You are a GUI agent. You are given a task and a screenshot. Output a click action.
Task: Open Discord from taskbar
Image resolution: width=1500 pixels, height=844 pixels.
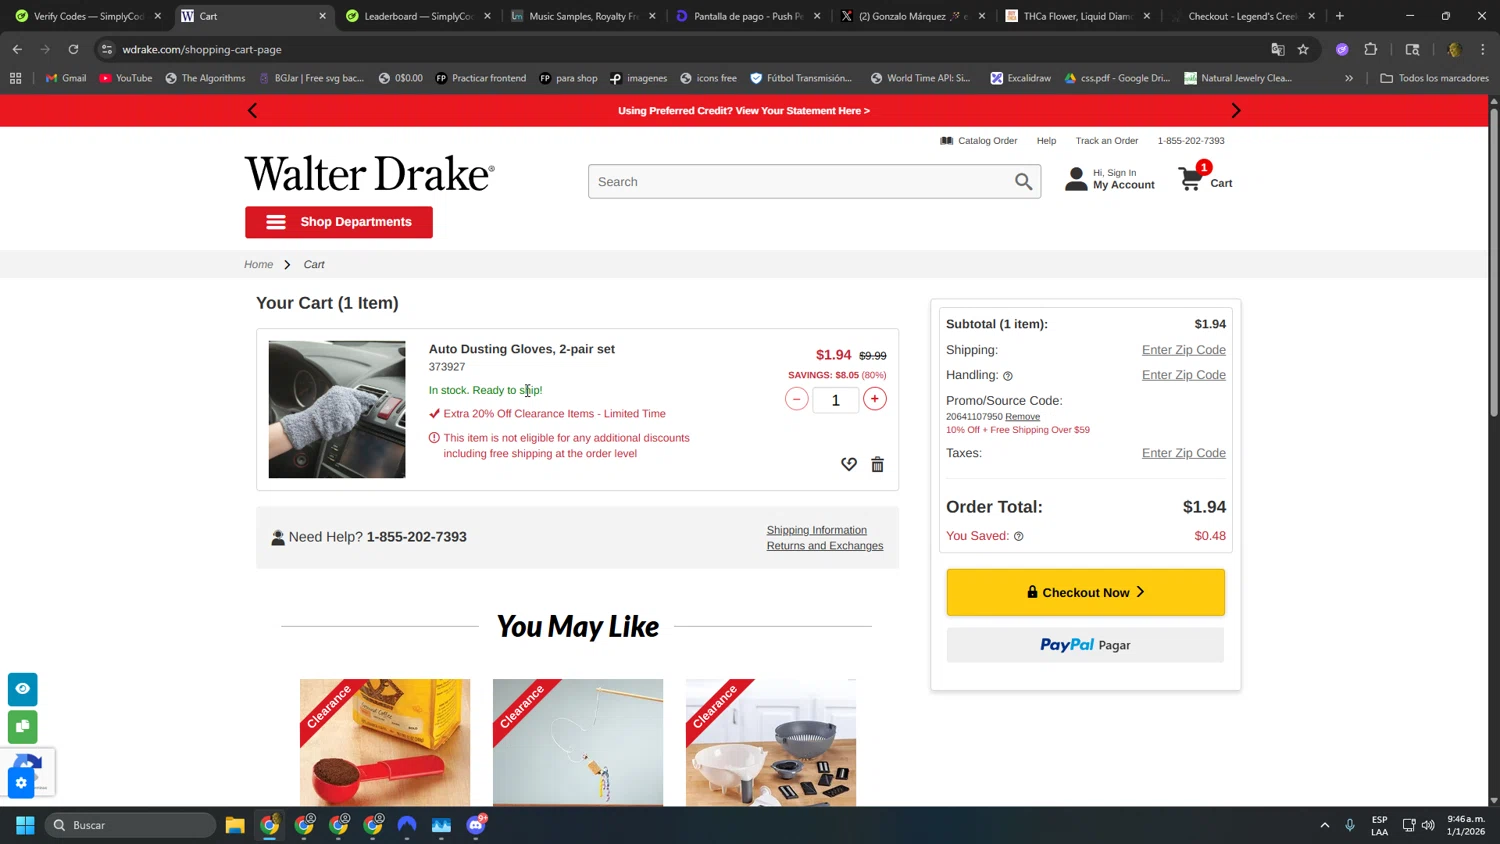476,825
